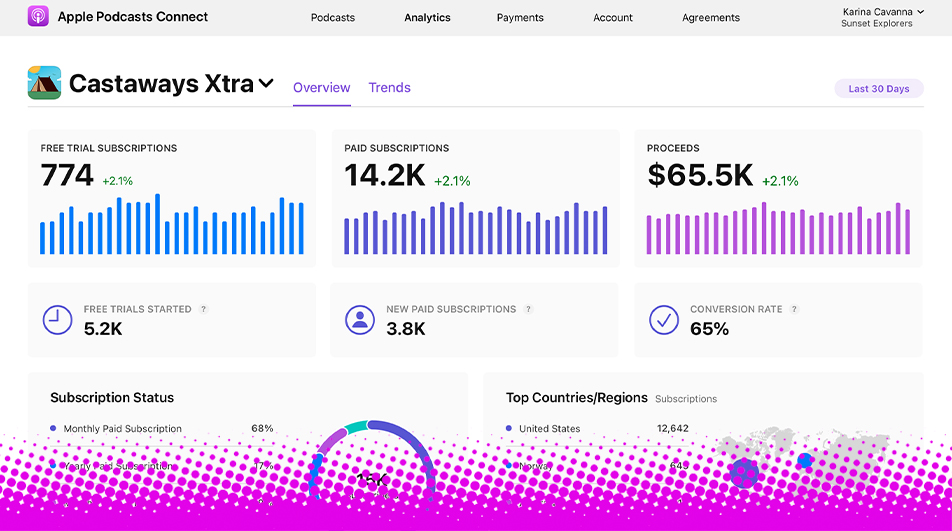Open the Analytics menu
This screenshot has height=531, width=952.
coord(427,18)
